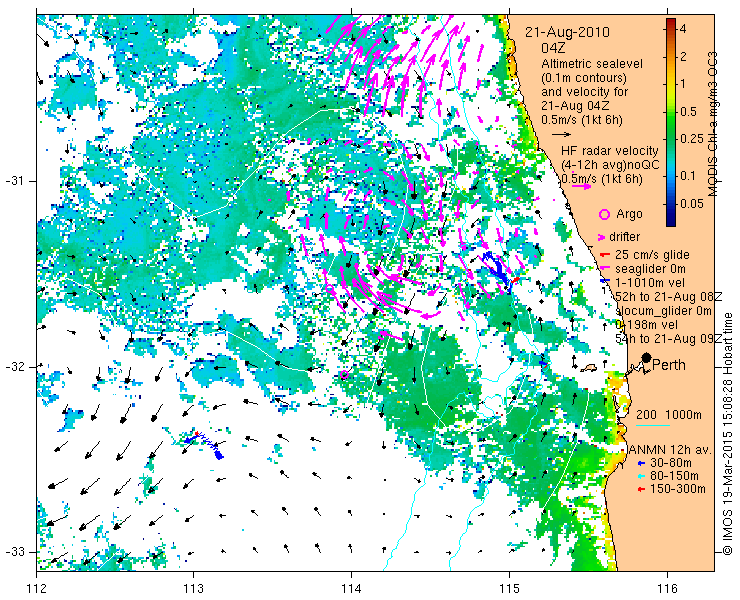740x600 pixels.
Task: Click the 'Altimetric sealevel' text
Action: 592,63
